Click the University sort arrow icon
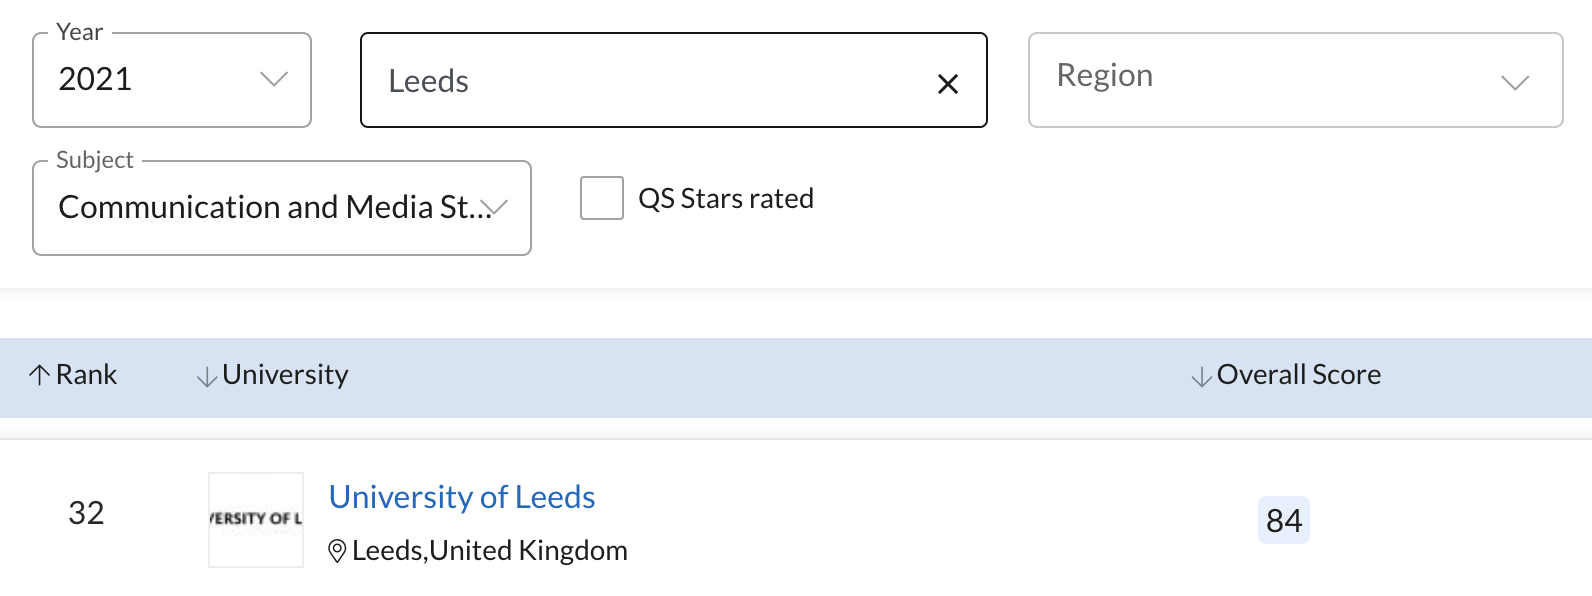The image size is (1592, 596). 207,377
